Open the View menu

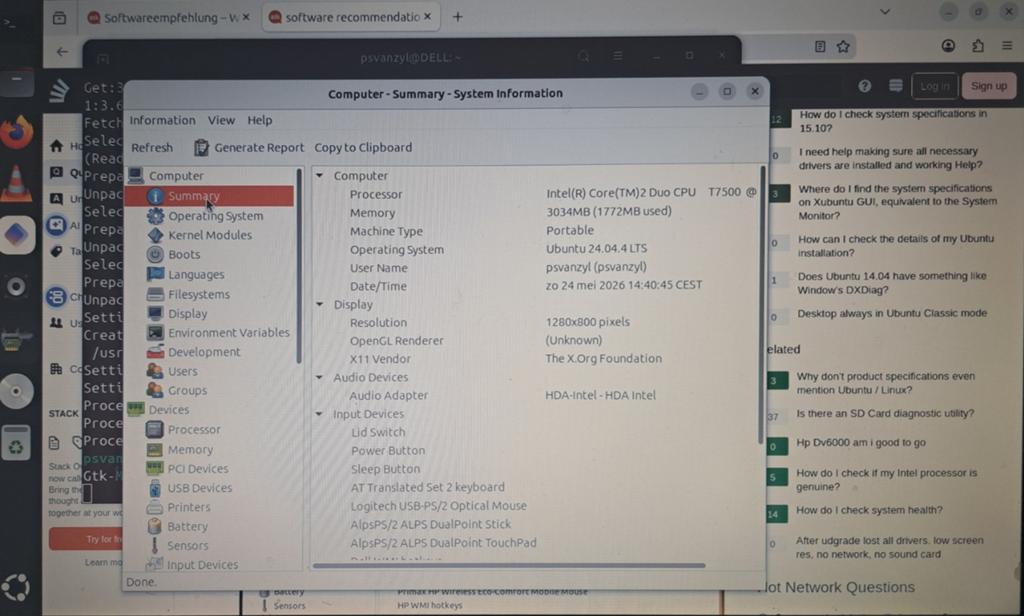(x=221, y=120)
